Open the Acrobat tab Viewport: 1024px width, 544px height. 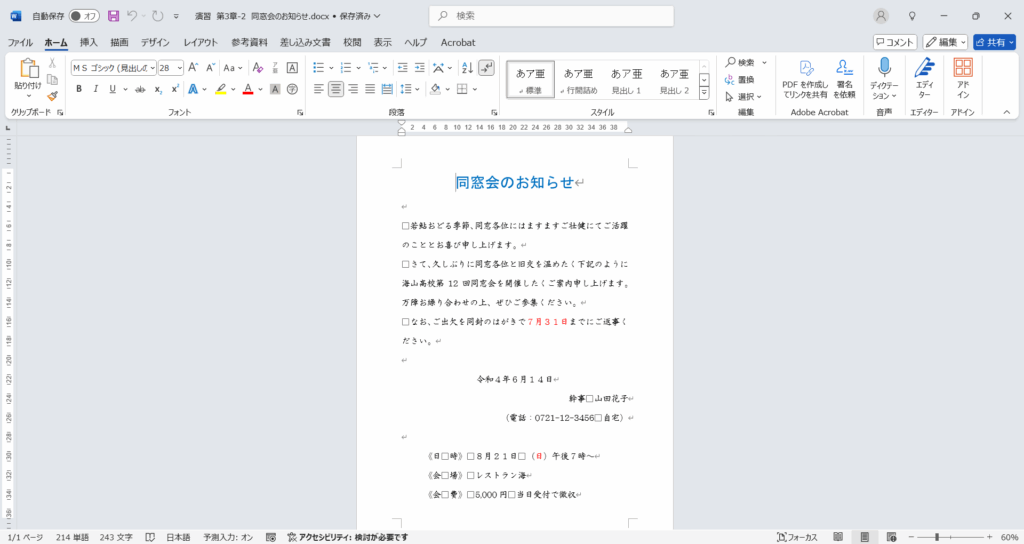[x=458, y=42]
